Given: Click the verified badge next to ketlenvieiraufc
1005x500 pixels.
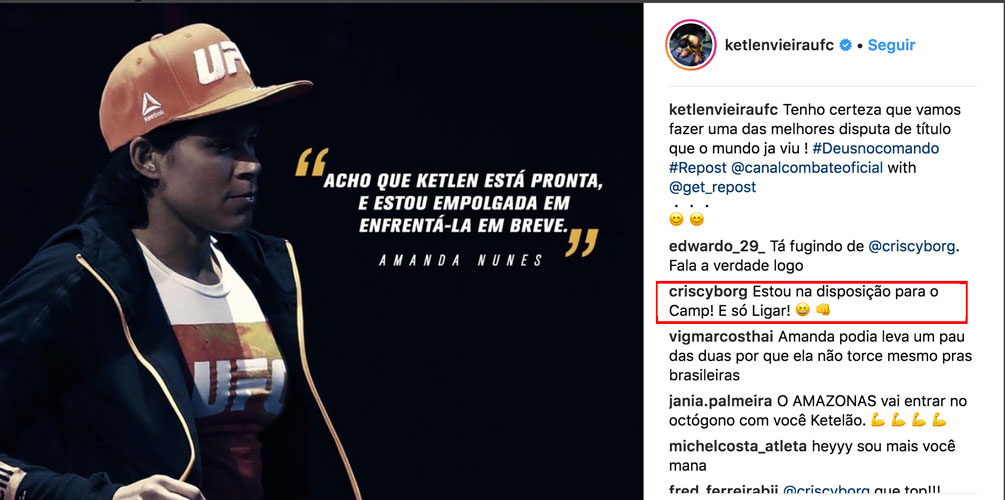Looking at the screenshot, I should tap(846, 45).
